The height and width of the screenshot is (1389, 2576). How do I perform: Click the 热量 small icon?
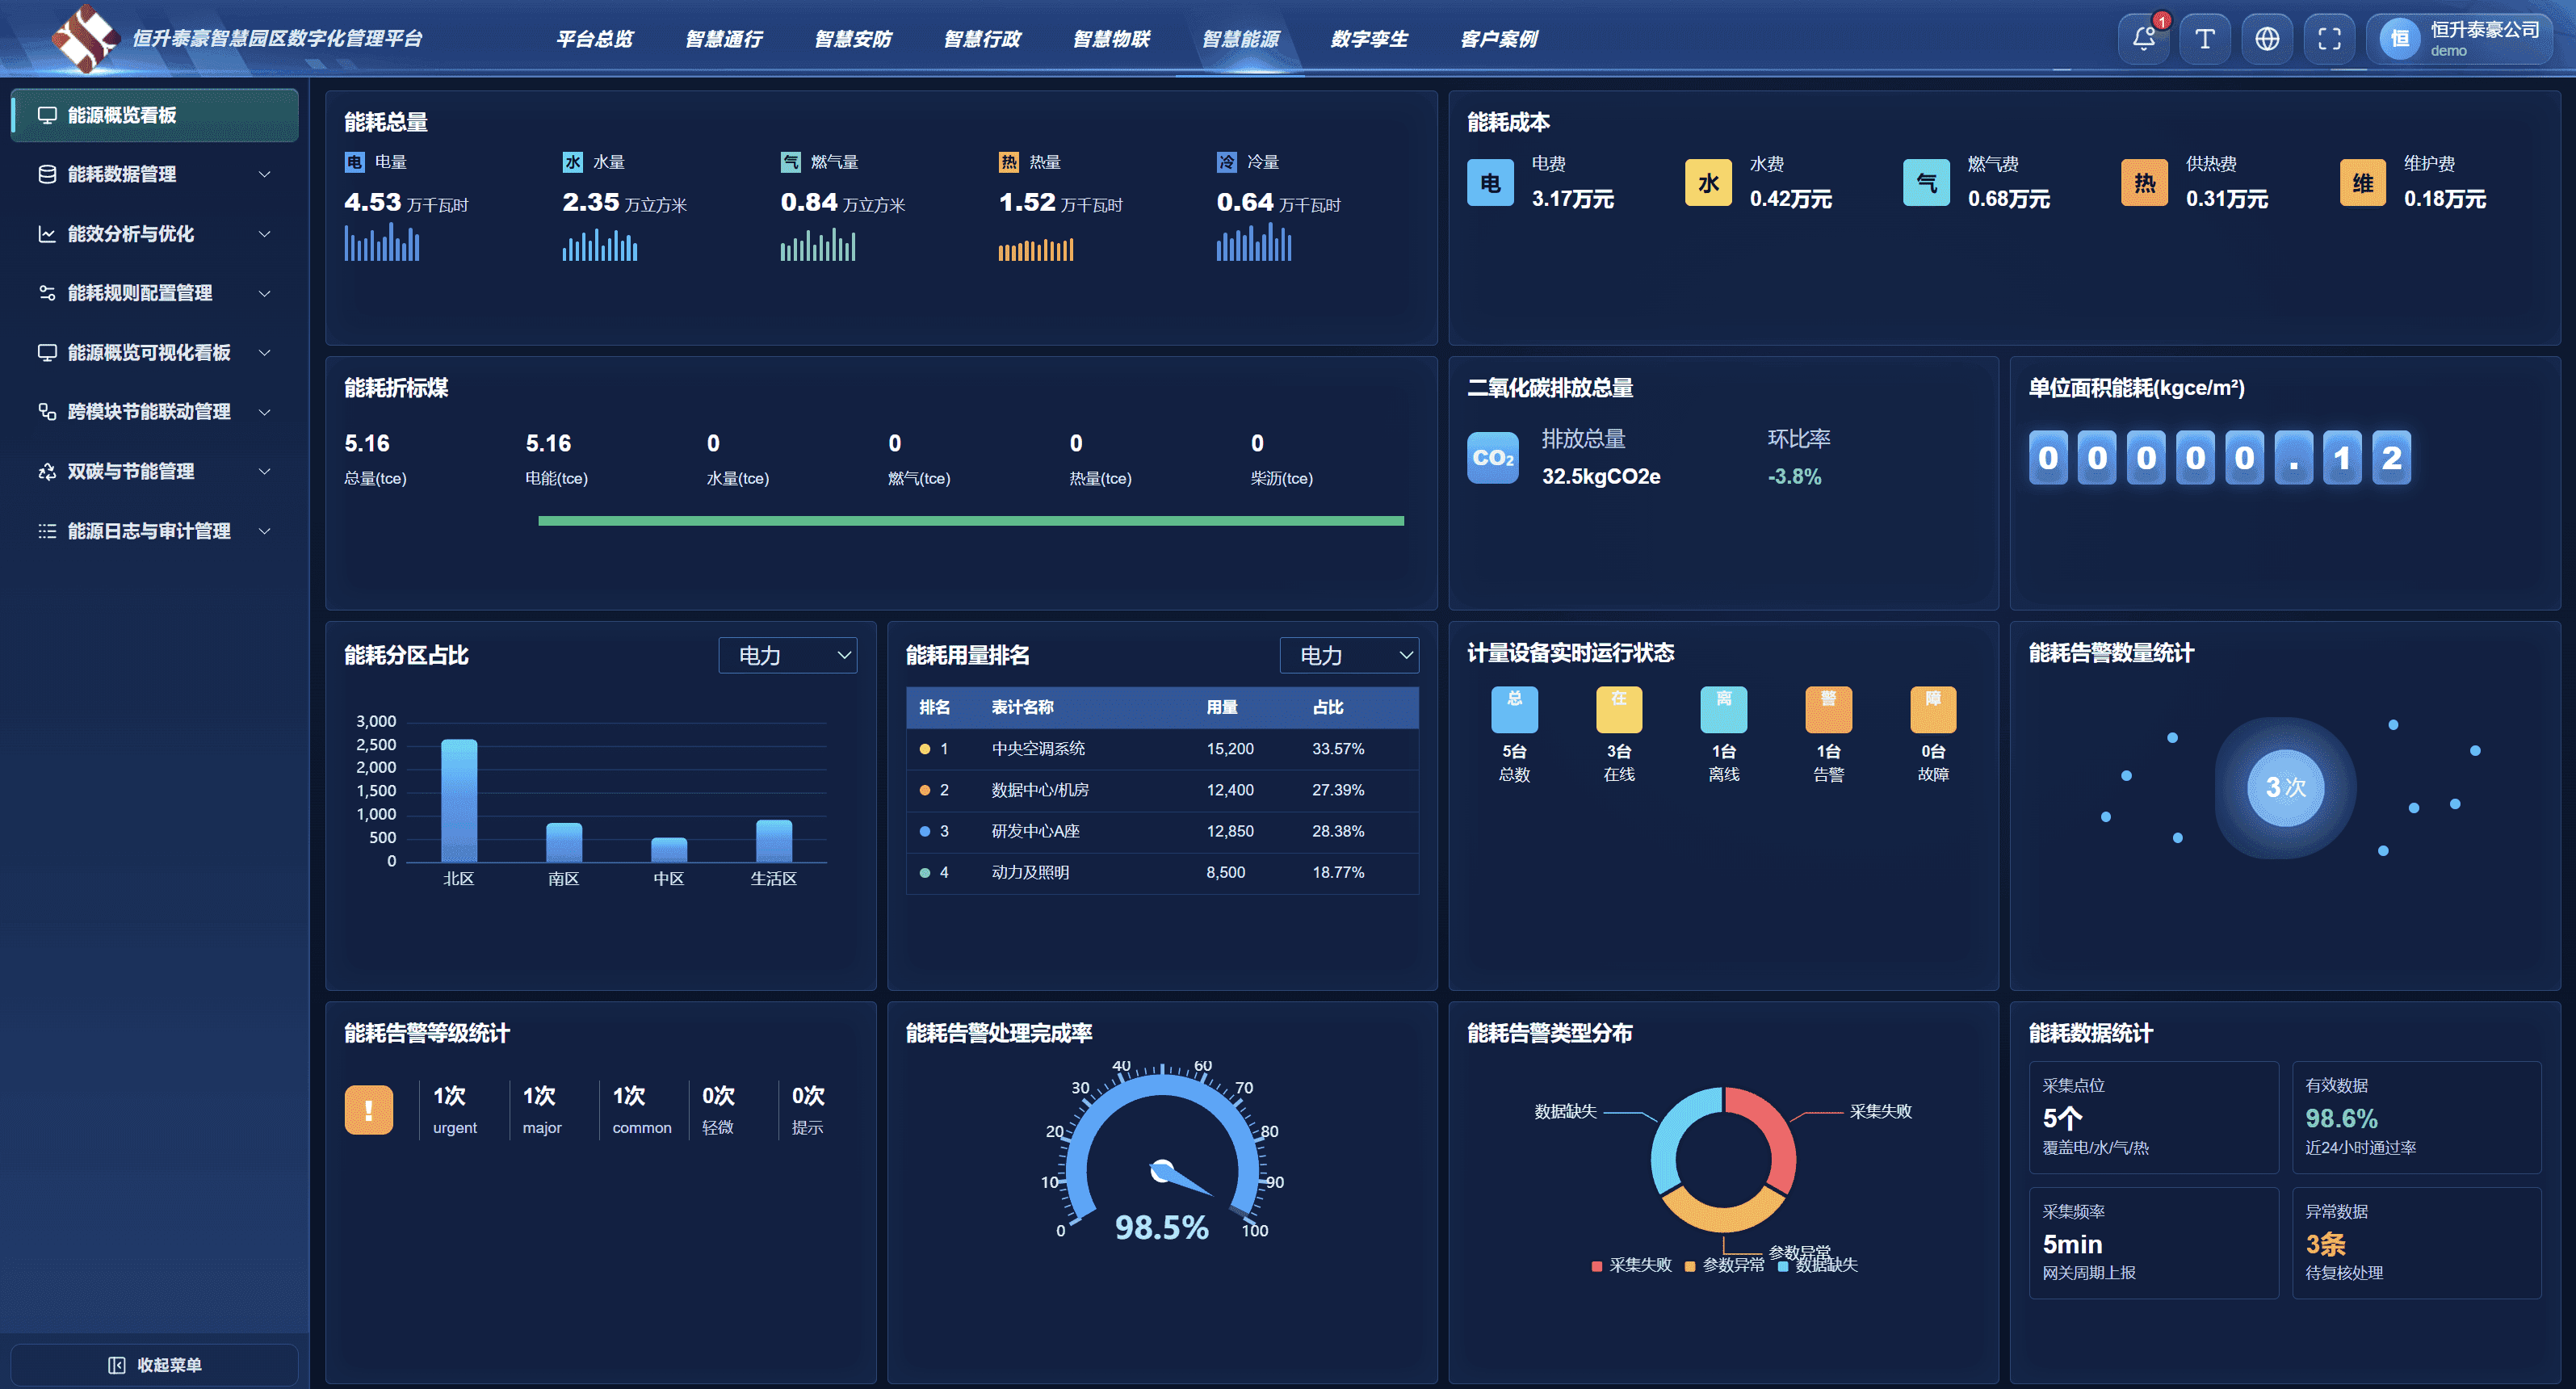click(x=1008, y=162)
